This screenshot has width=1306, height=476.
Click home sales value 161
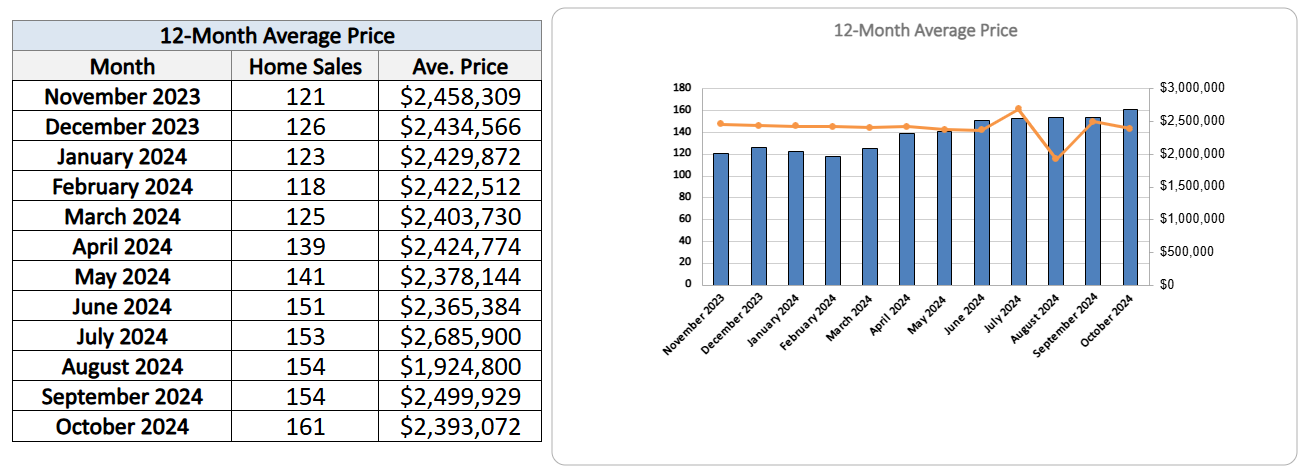coord(305,426)
